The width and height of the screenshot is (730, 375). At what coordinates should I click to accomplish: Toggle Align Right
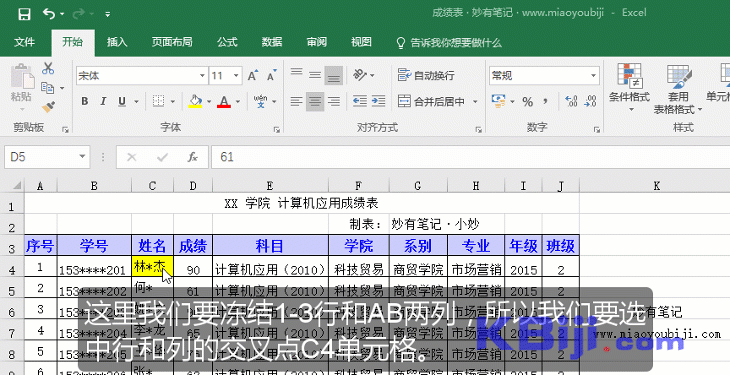[333, 101]
